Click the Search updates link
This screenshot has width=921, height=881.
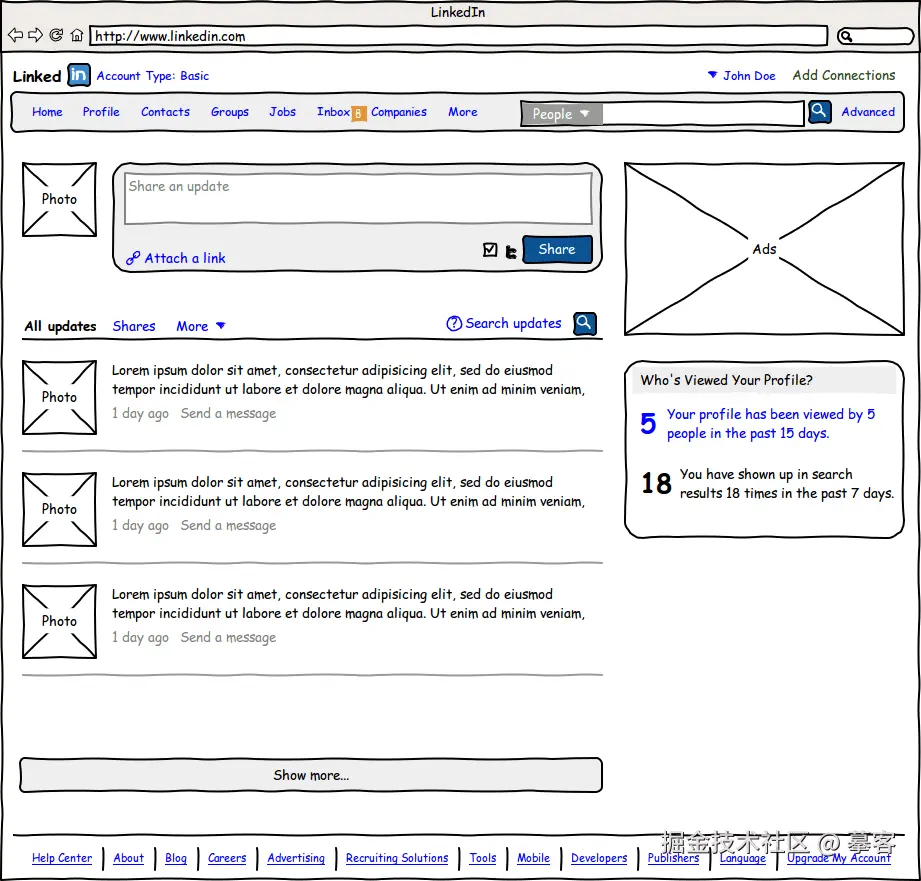tap(513, 323)
